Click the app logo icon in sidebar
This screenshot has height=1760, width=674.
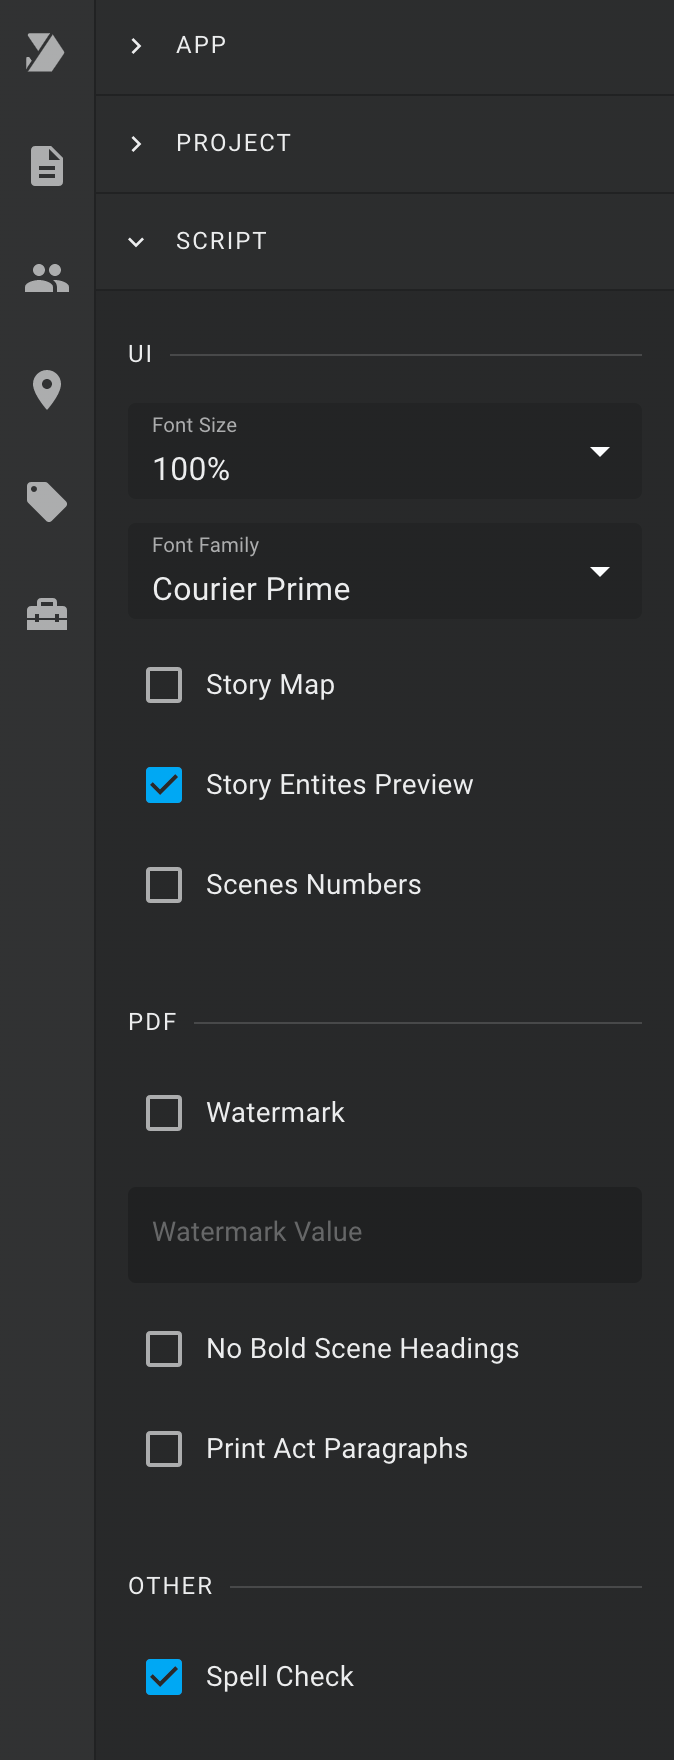(x=46, y=52)
